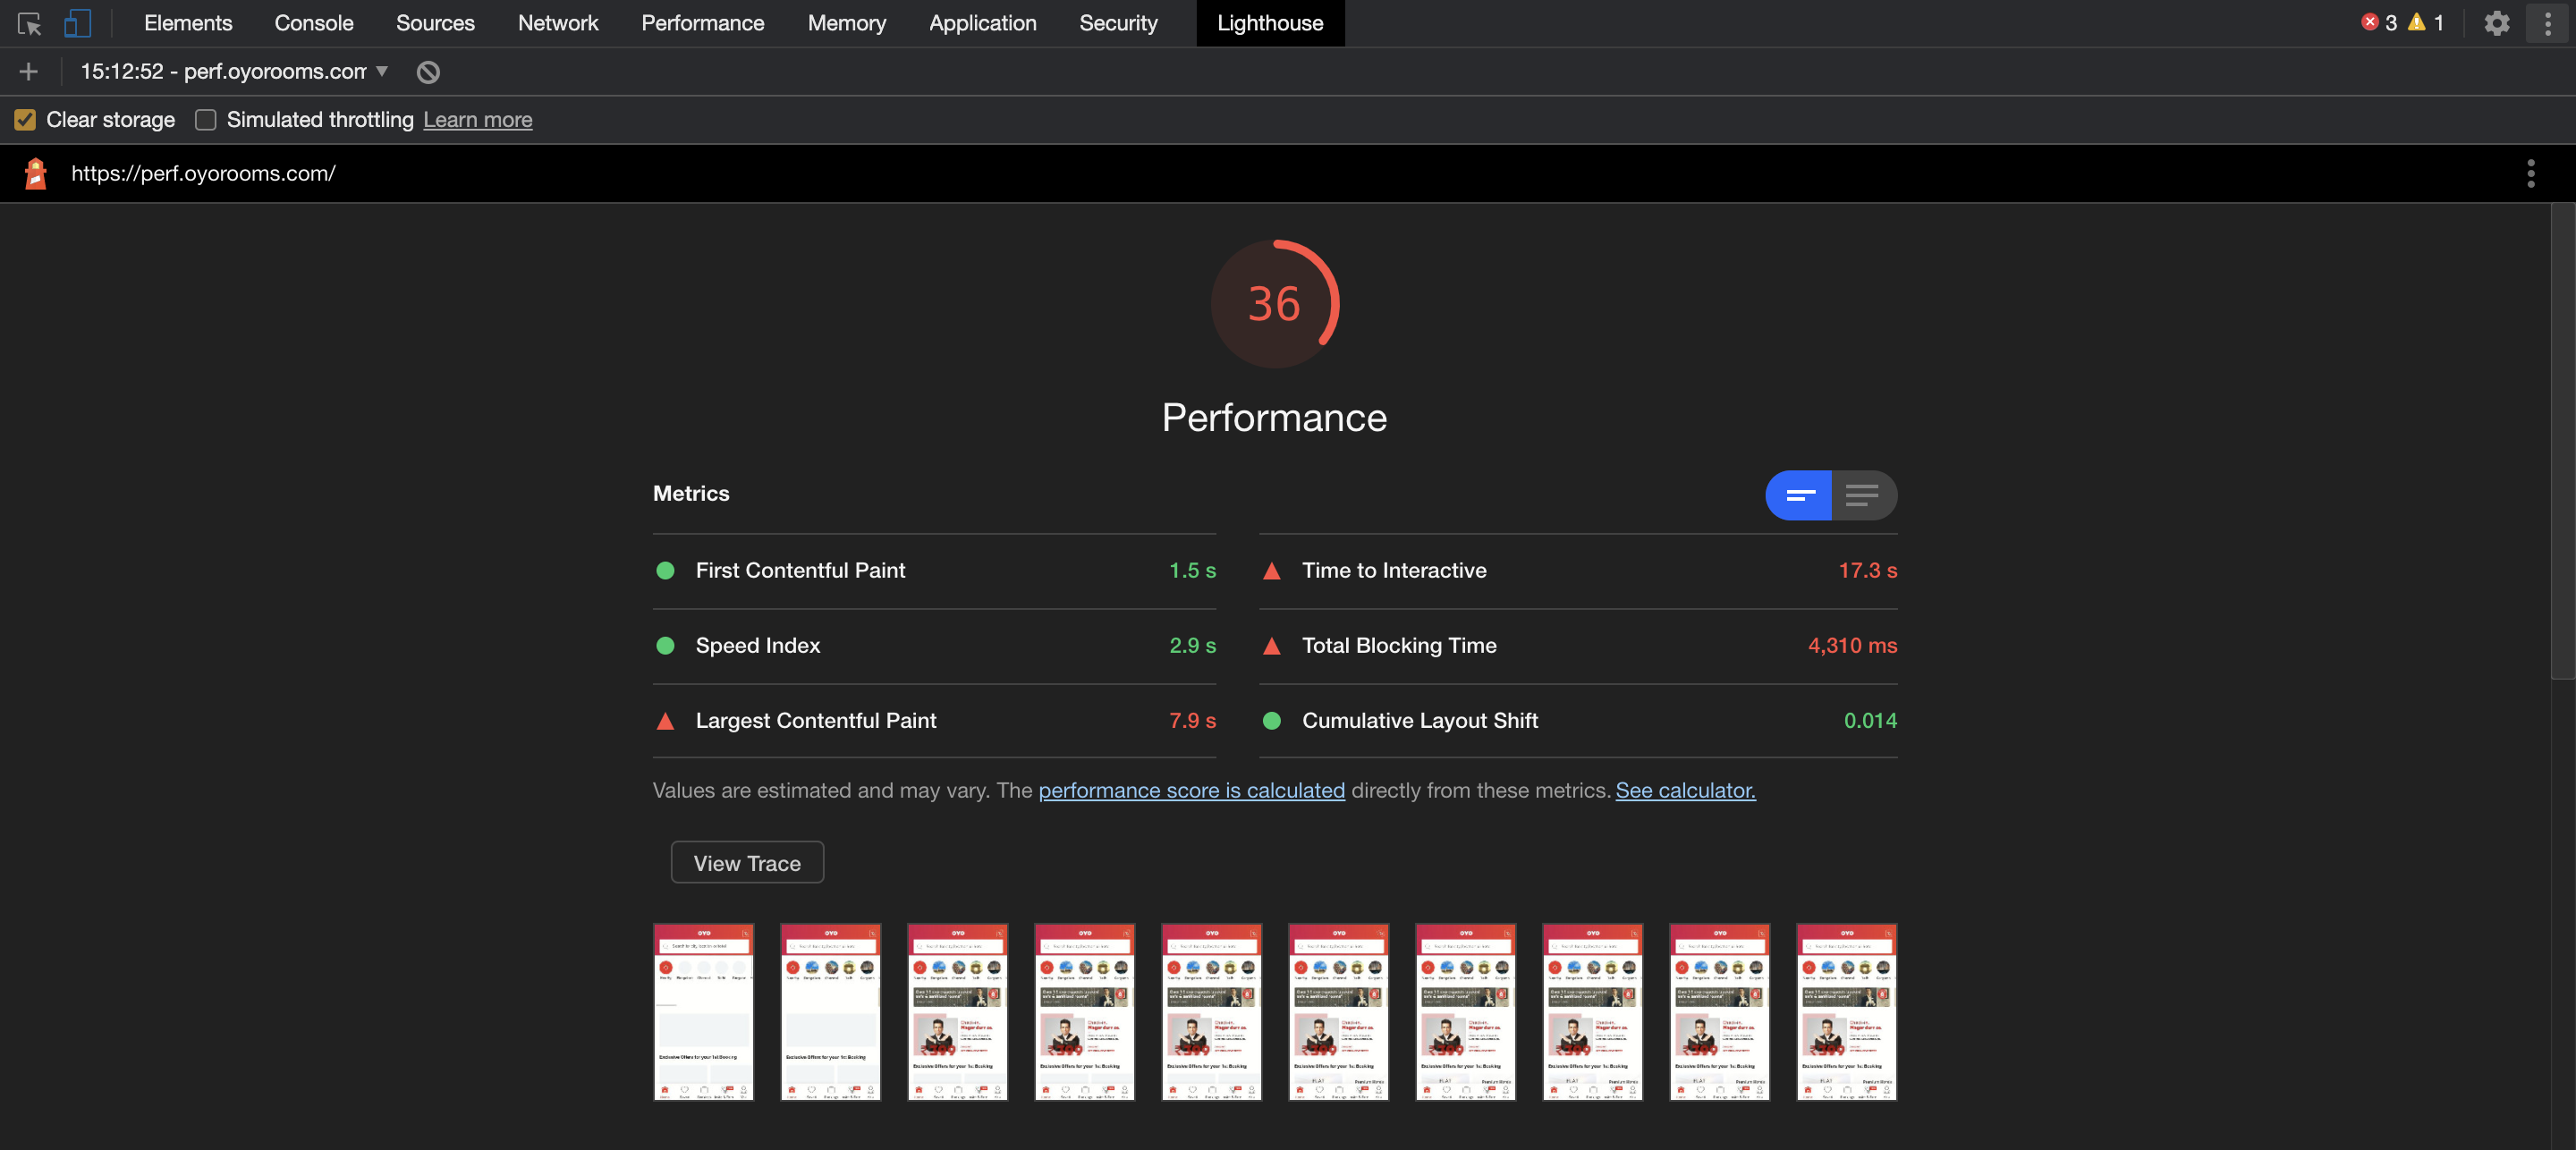Screen dimensions: 2576x1150
Task: Select the first filmstrip screenshot thumbnail
Action: tap(703, 1011)
